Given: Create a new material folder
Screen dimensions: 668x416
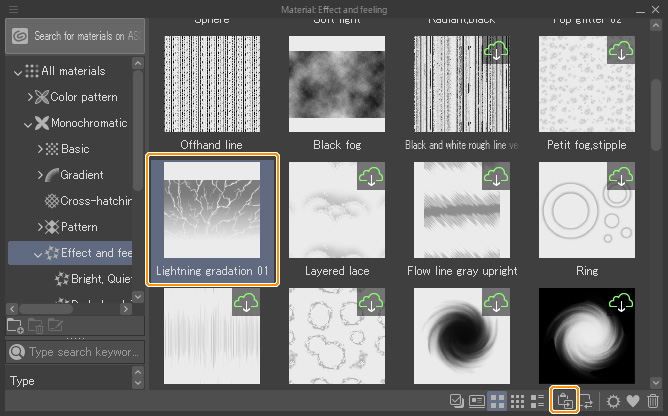Looking at the screenshot, I should pyautogui.click(x=15, y=325).
